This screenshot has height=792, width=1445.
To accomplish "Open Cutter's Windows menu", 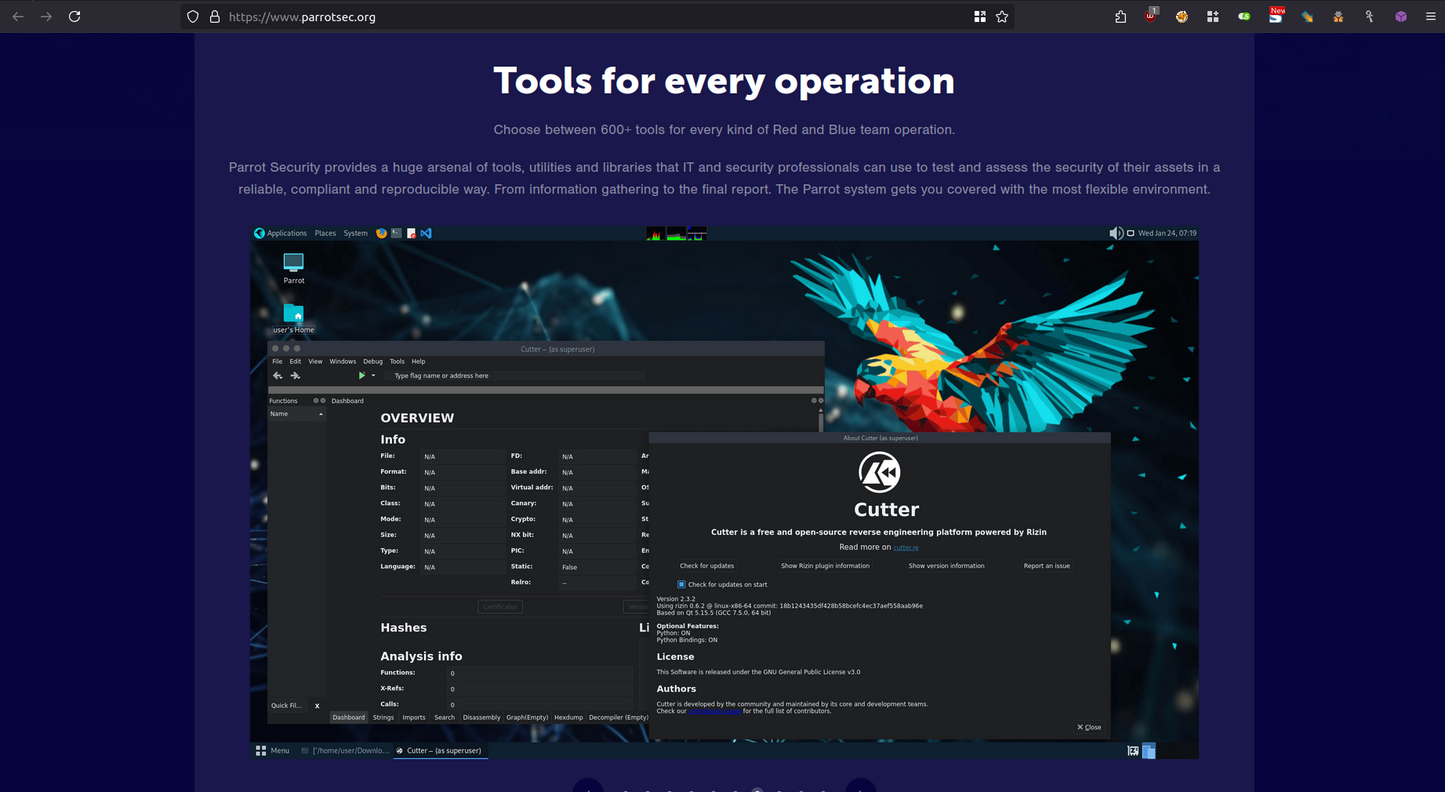I will (343, 361).
